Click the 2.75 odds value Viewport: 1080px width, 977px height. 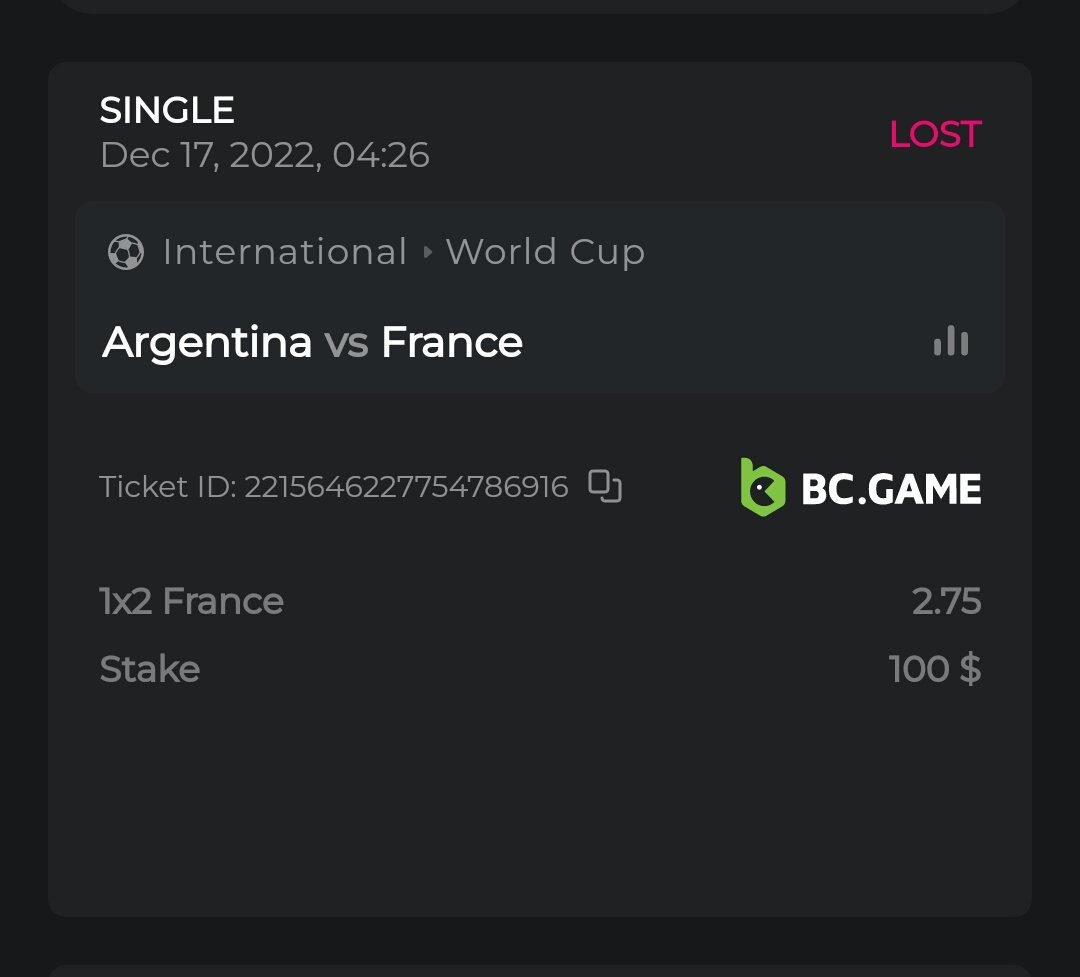tap(946, 601)
